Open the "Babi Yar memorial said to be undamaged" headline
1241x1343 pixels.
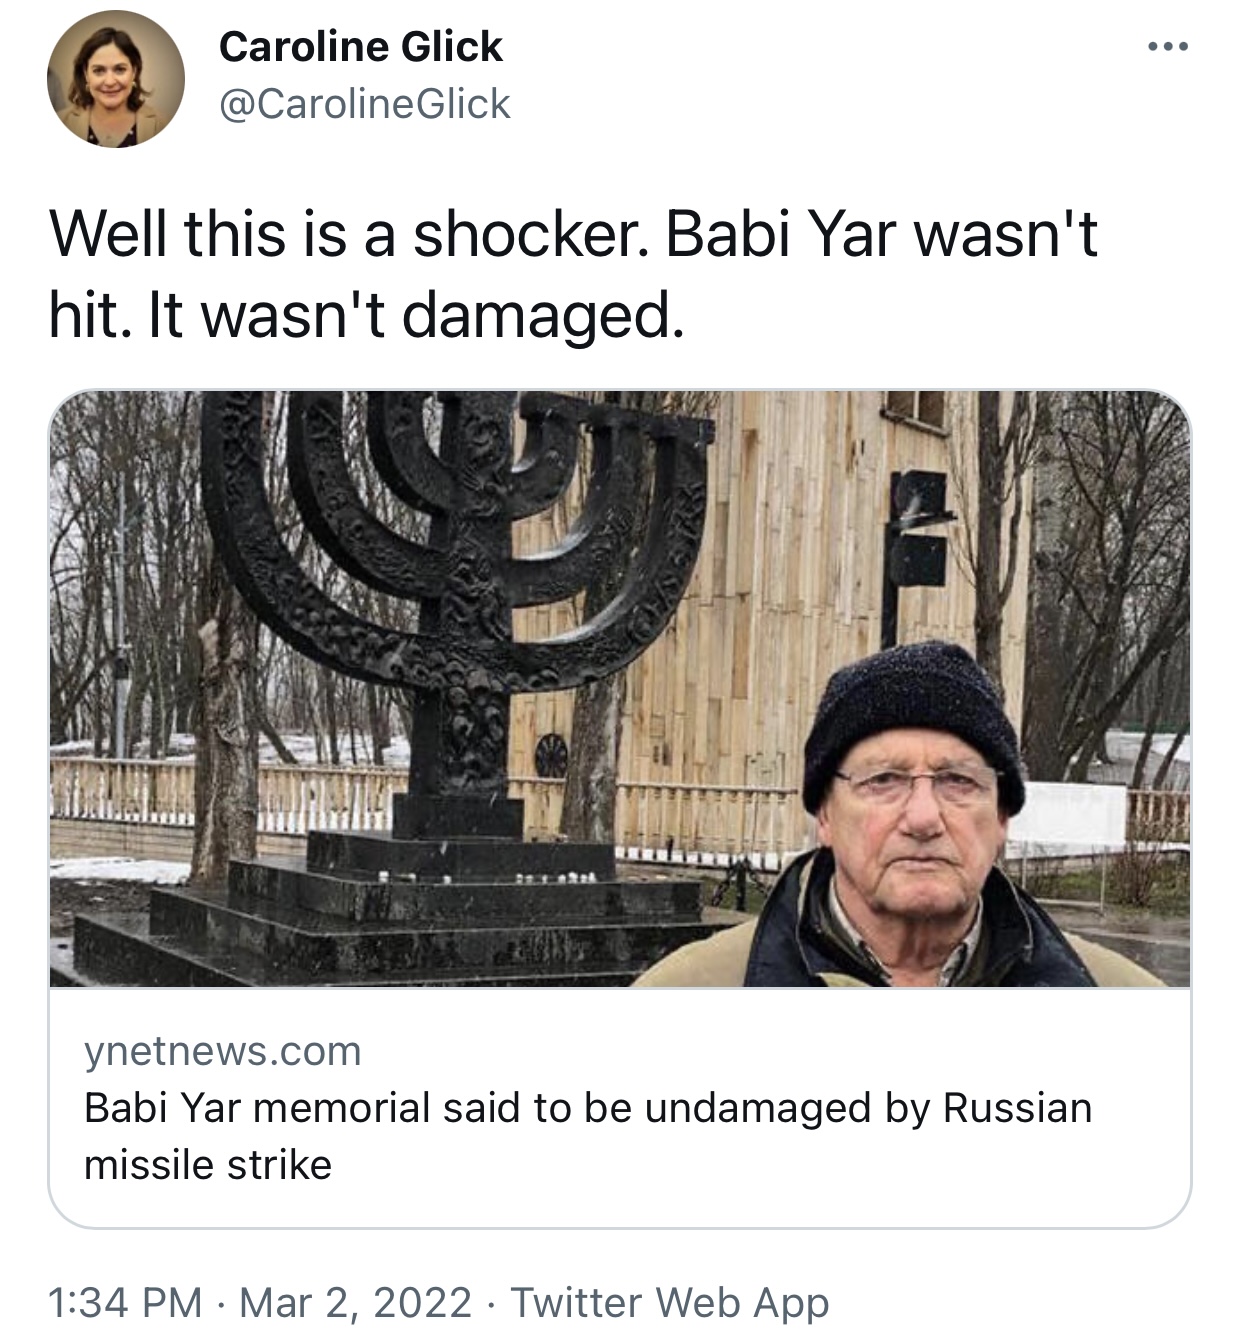coord(588,1108)
